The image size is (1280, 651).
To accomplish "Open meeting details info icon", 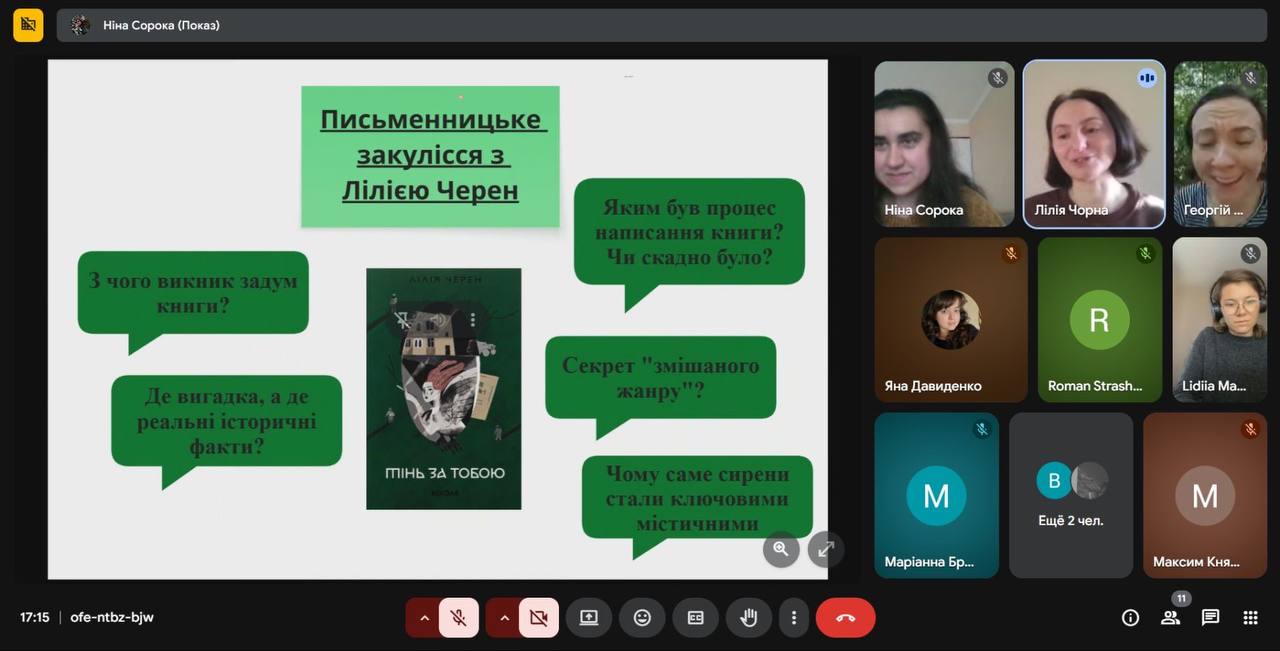I will [x=1130, y=618].
